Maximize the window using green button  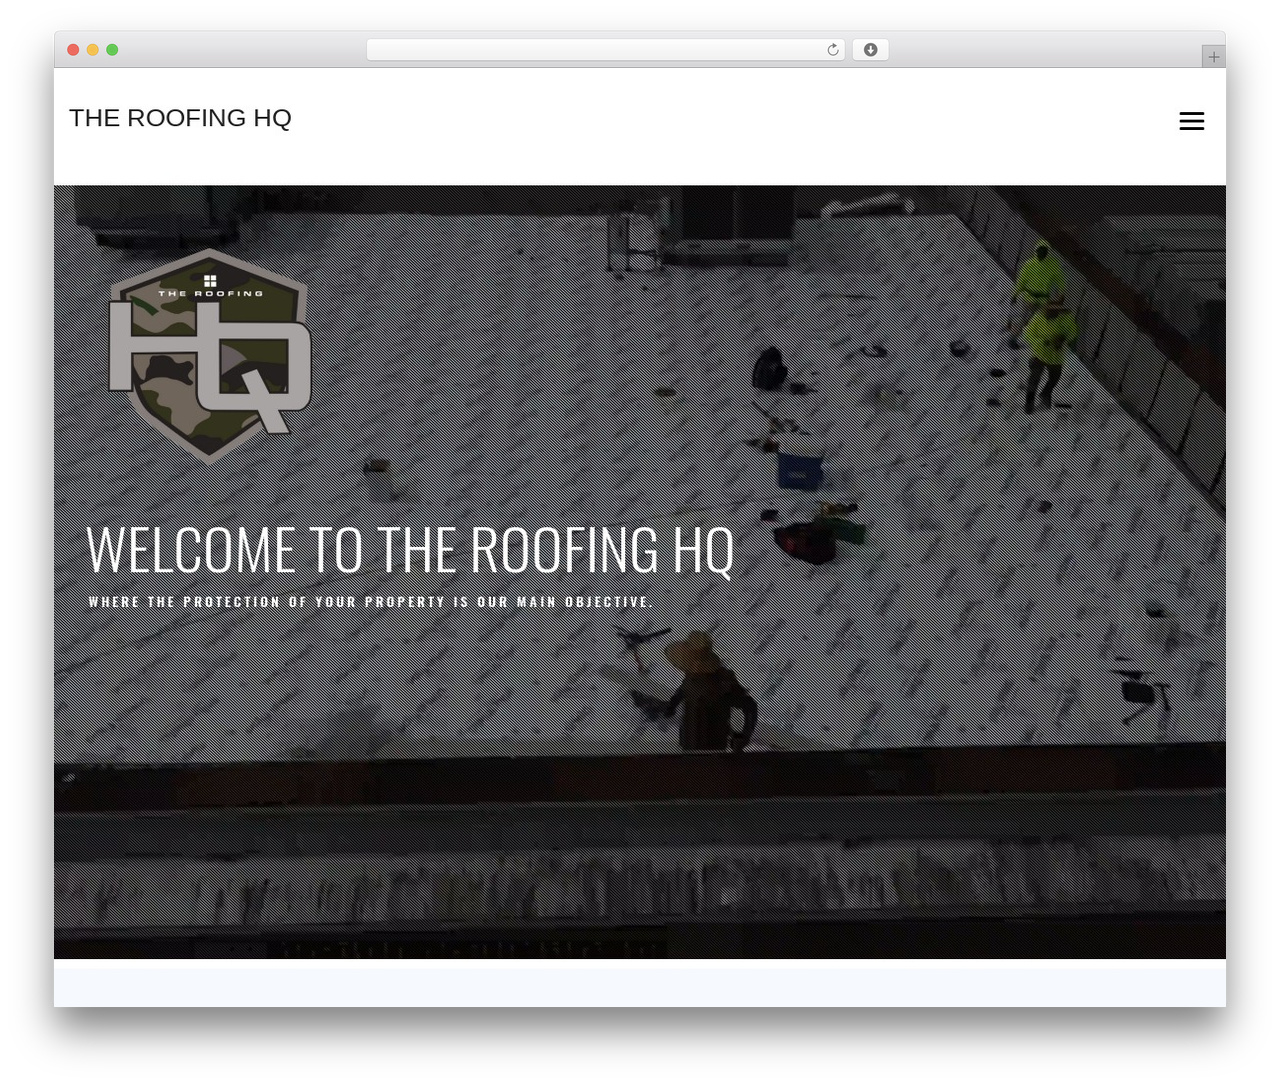[x=112, y=50]
